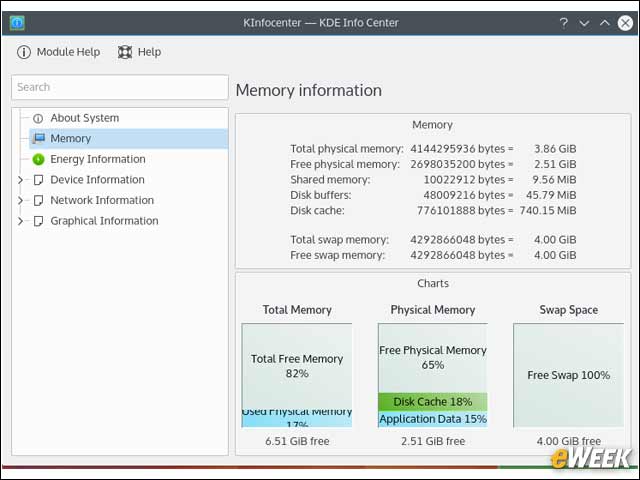Click the Memory monitor icon
This screenshot has height=480, width=640.
(x=39, y=138)
